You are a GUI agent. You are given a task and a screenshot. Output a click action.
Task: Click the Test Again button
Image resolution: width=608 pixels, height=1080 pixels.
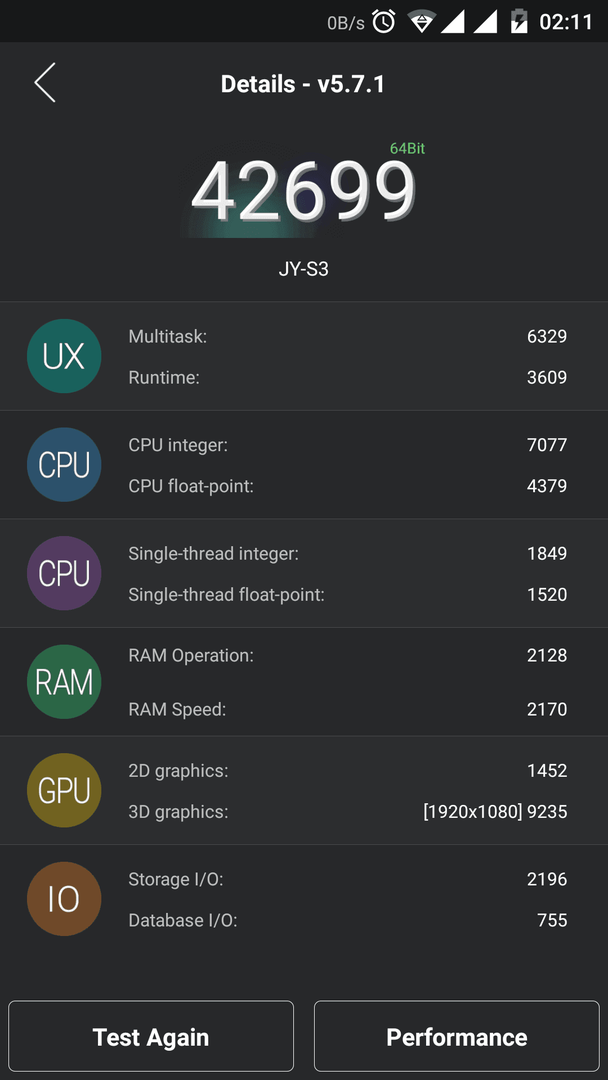(151, 1037)
